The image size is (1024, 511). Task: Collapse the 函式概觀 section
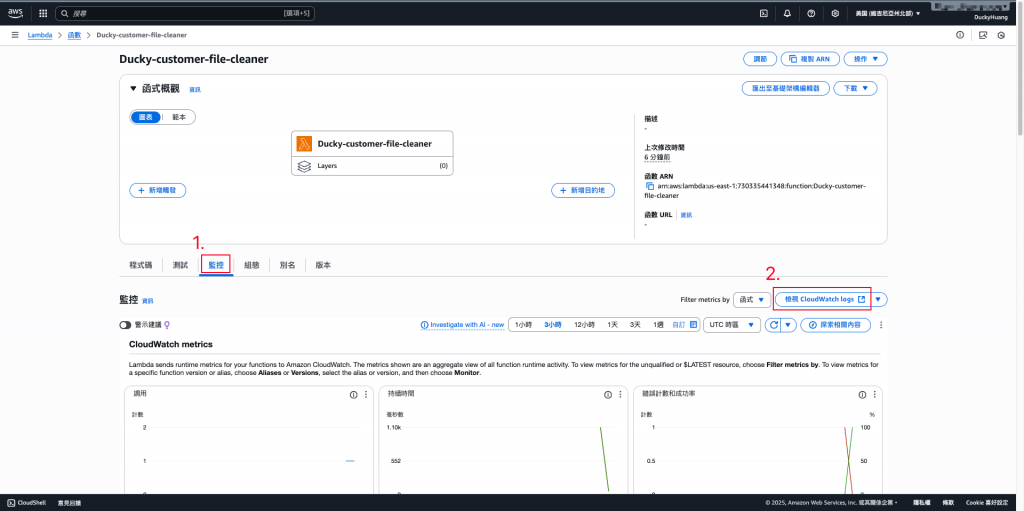pyautogui.click(x=133, y=88)
